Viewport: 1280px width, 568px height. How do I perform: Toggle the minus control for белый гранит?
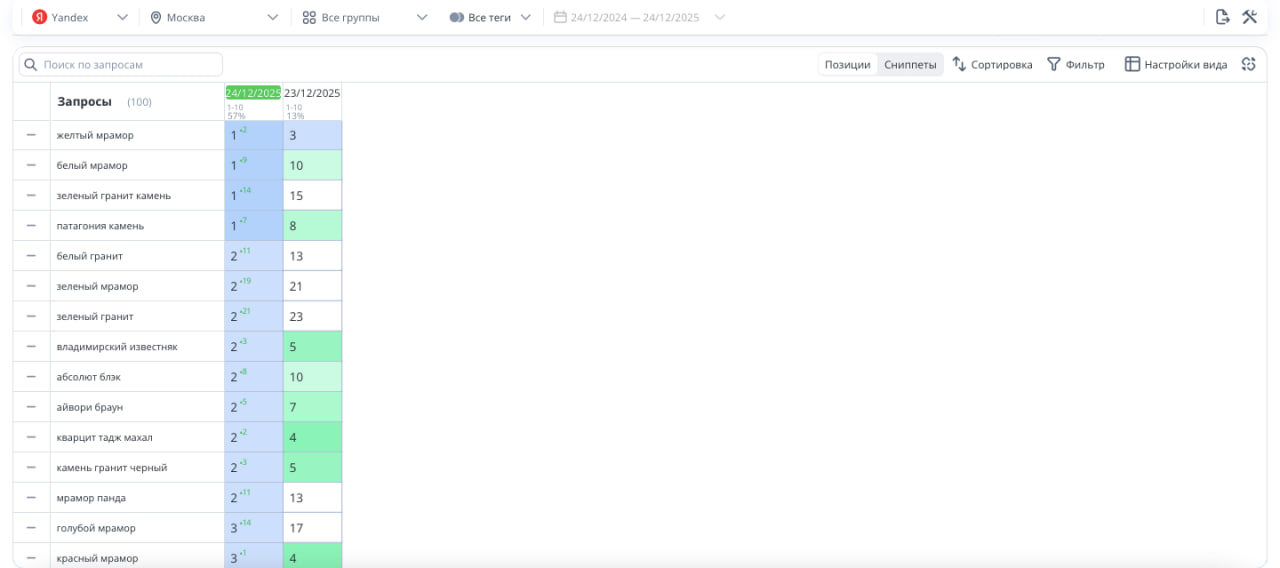coord(31,256)
